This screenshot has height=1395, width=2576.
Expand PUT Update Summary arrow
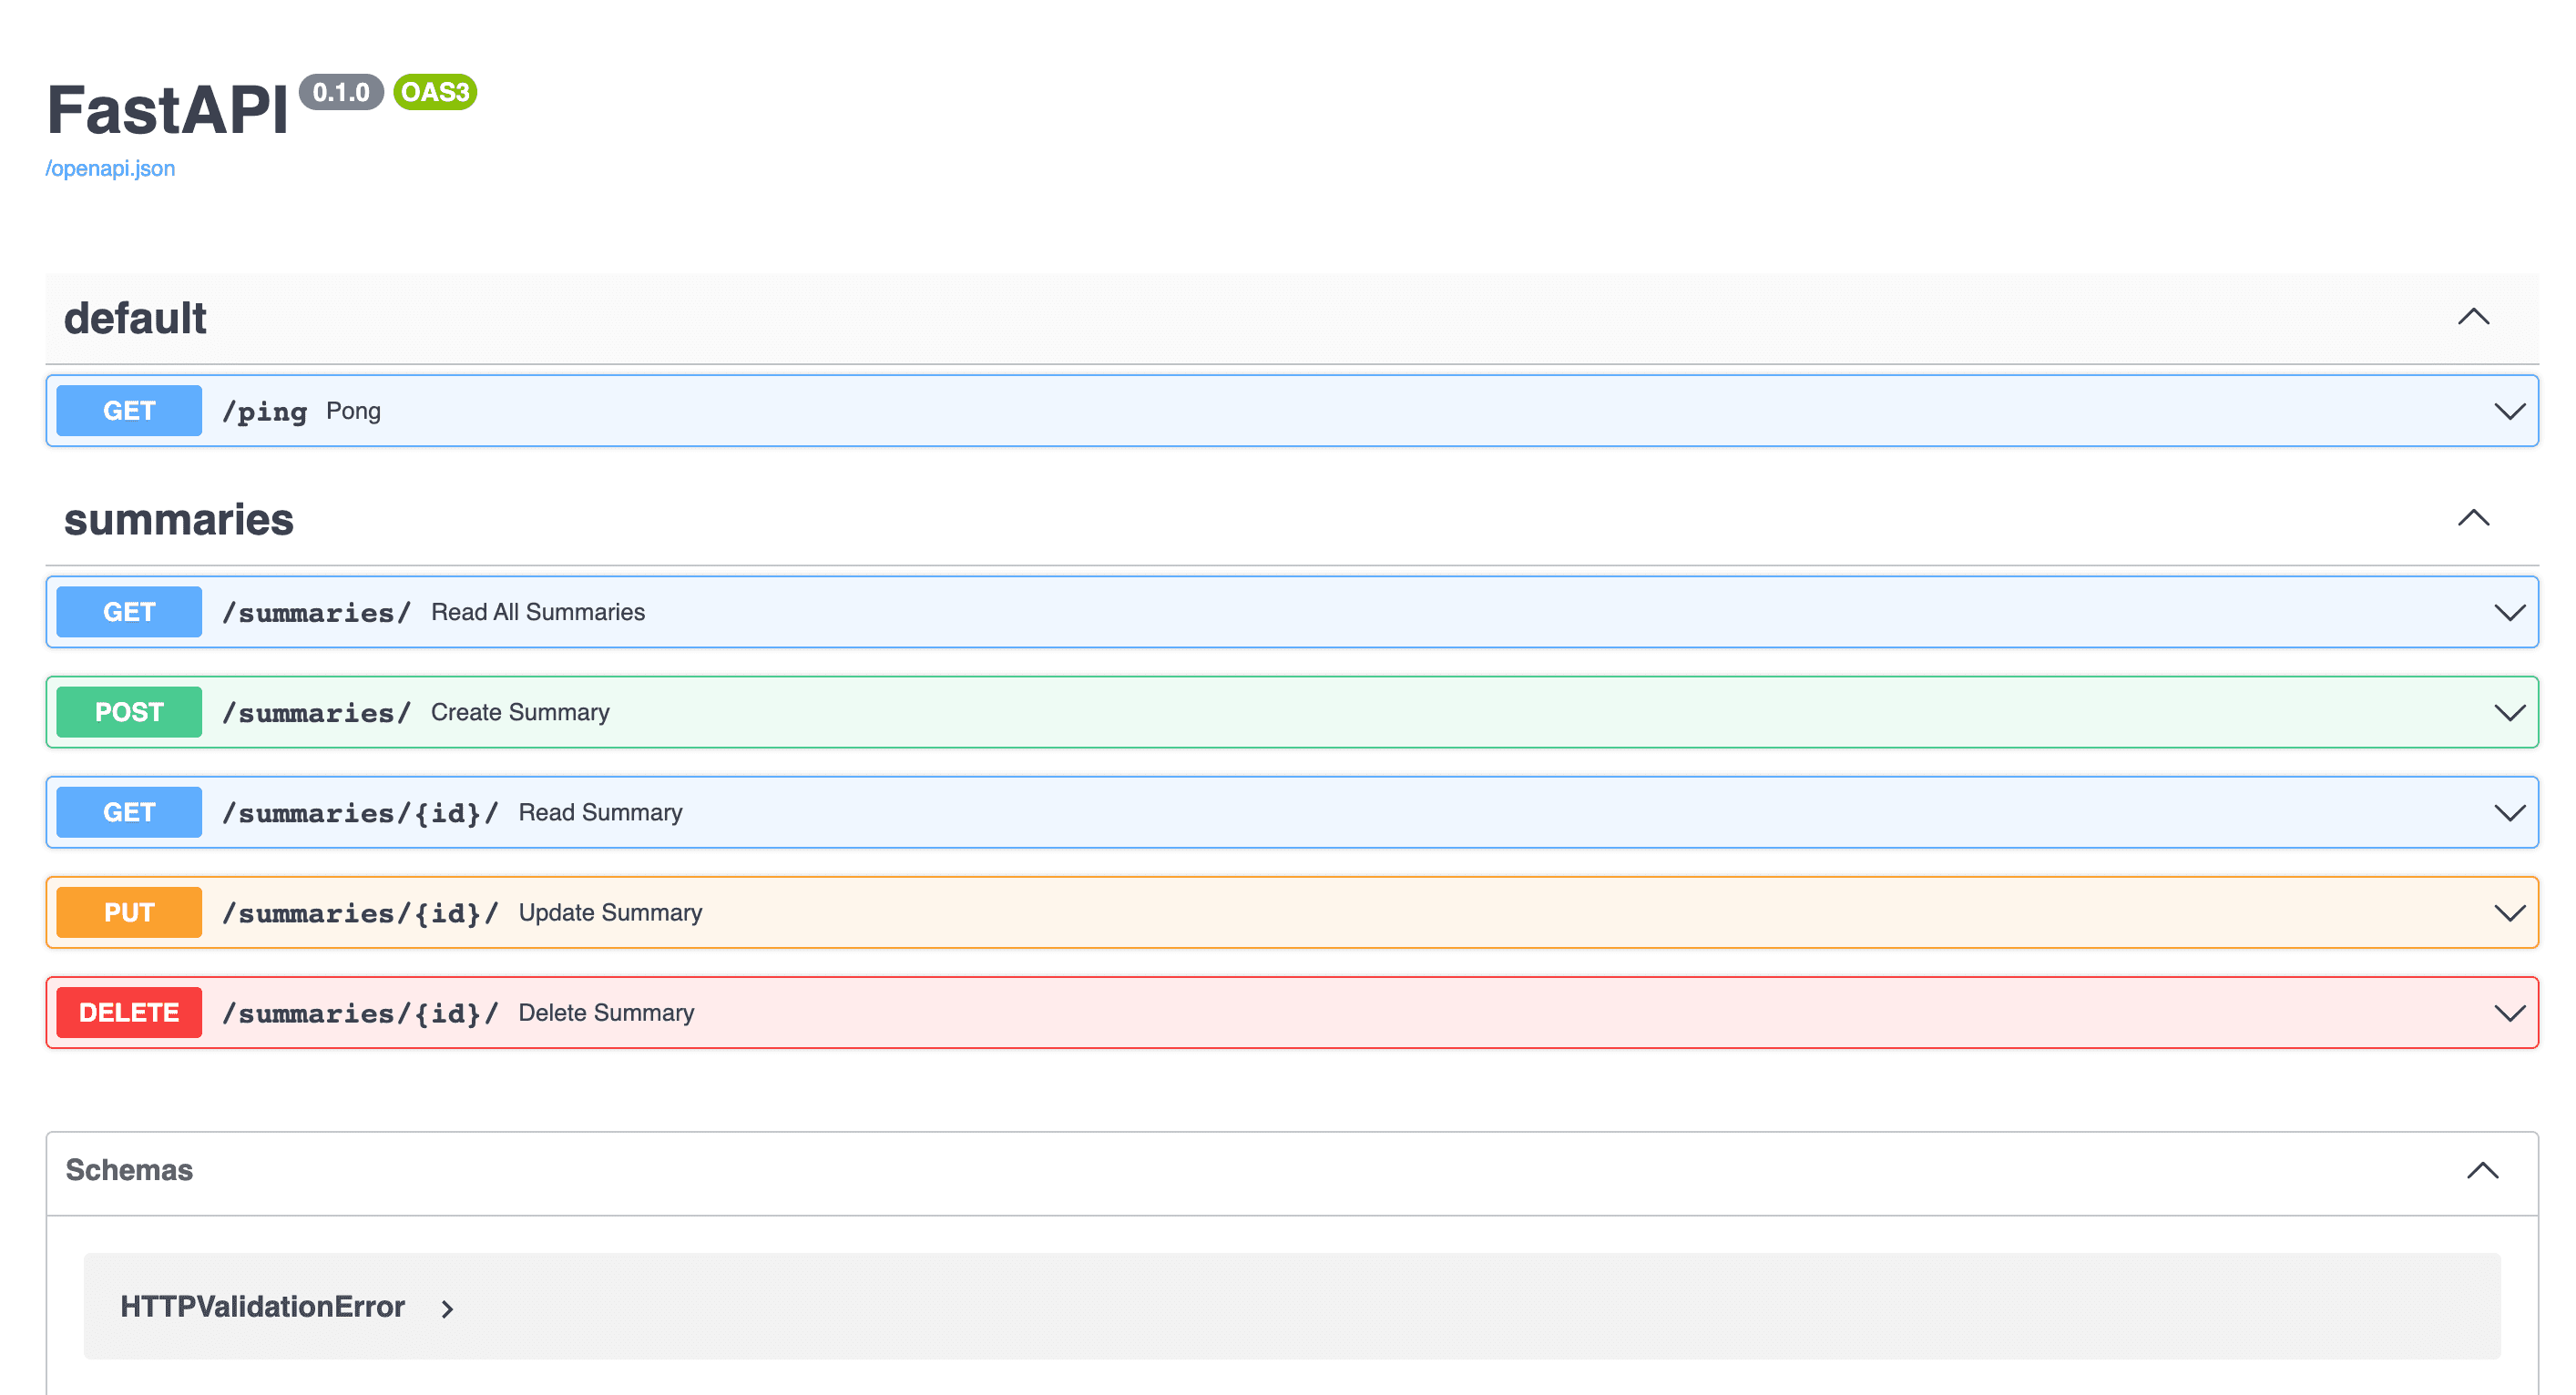click(2509, 912)
